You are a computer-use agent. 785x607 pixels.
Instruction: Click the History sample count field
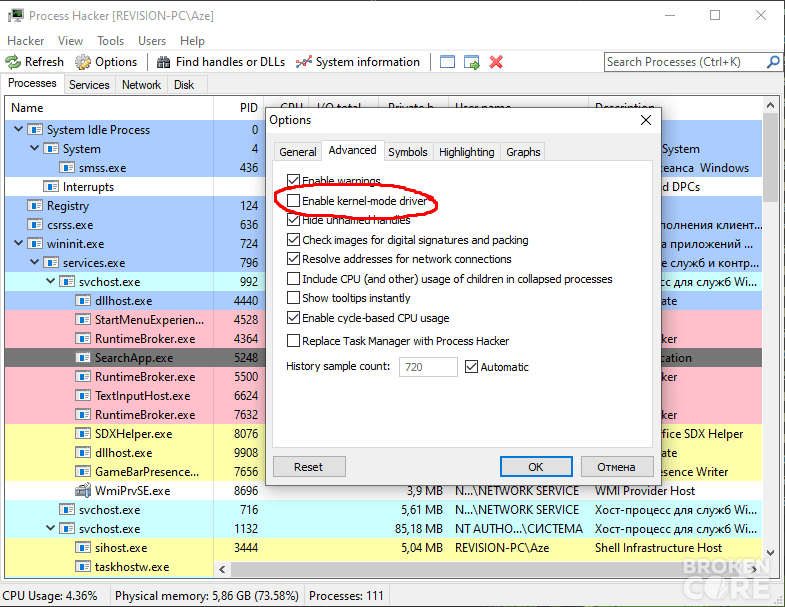[x=428, y=367]
